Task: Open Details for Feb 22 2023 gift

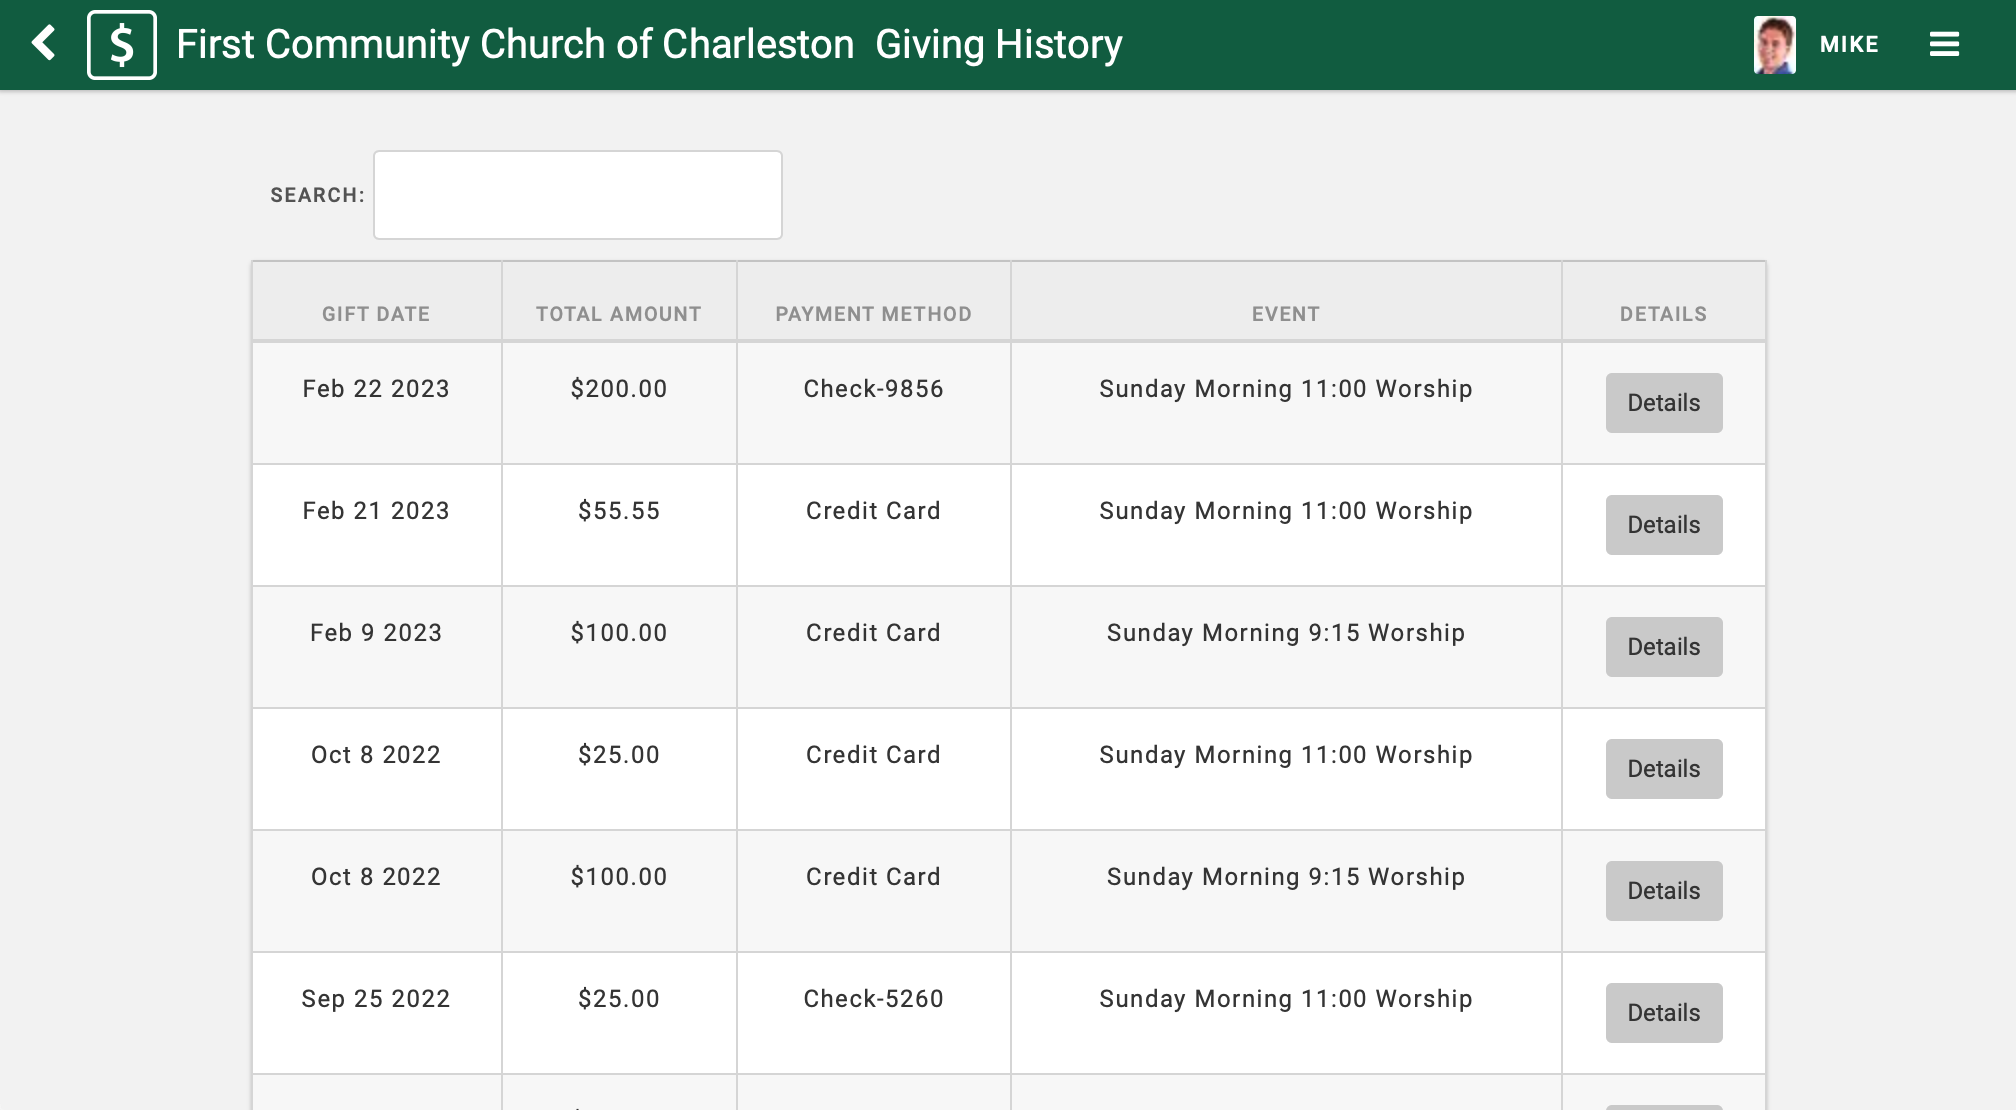Action: click(1664, 403)
